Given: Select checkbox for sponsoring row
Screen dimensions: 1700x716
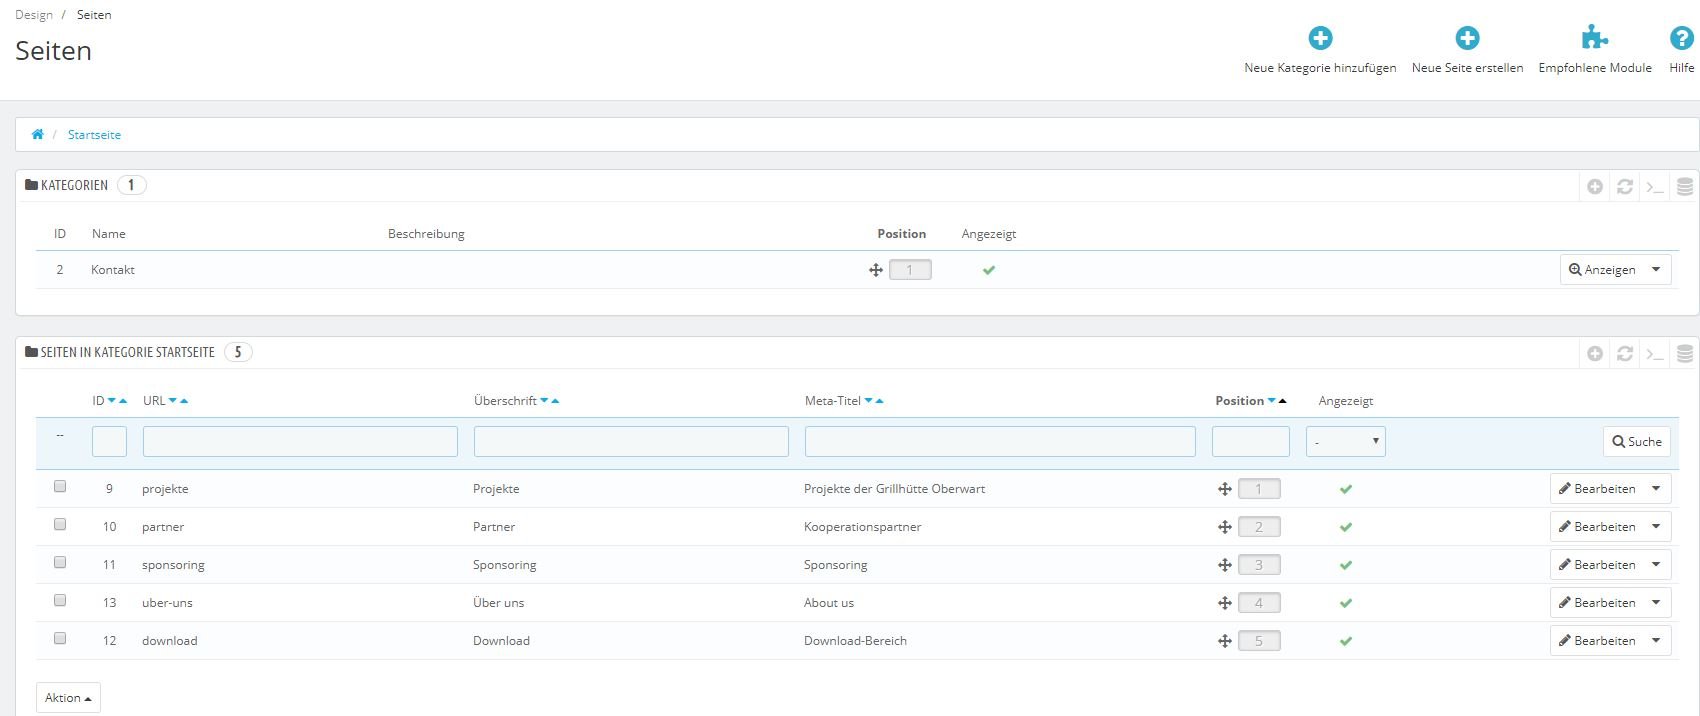Looking at the screenshot, I should click(60, 562).
